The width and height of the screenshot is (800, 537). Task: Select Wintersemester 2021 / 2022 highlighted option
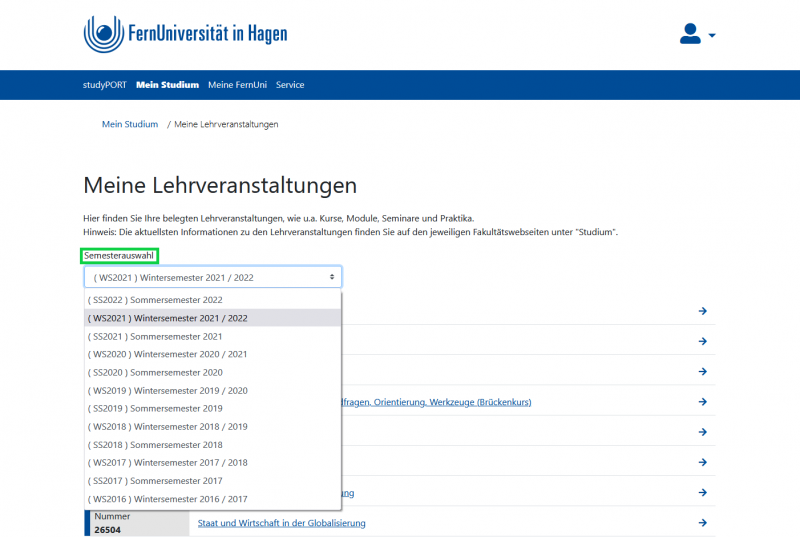pos(167,318)
